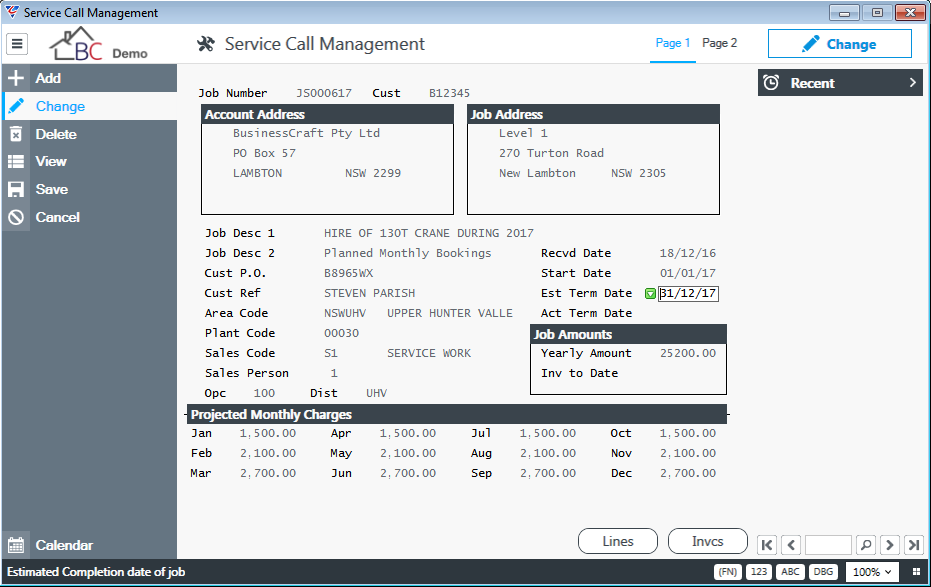931x587 pixels.
Task: Select the Change pencil icon in sidebar
Action: pos(16,106)
